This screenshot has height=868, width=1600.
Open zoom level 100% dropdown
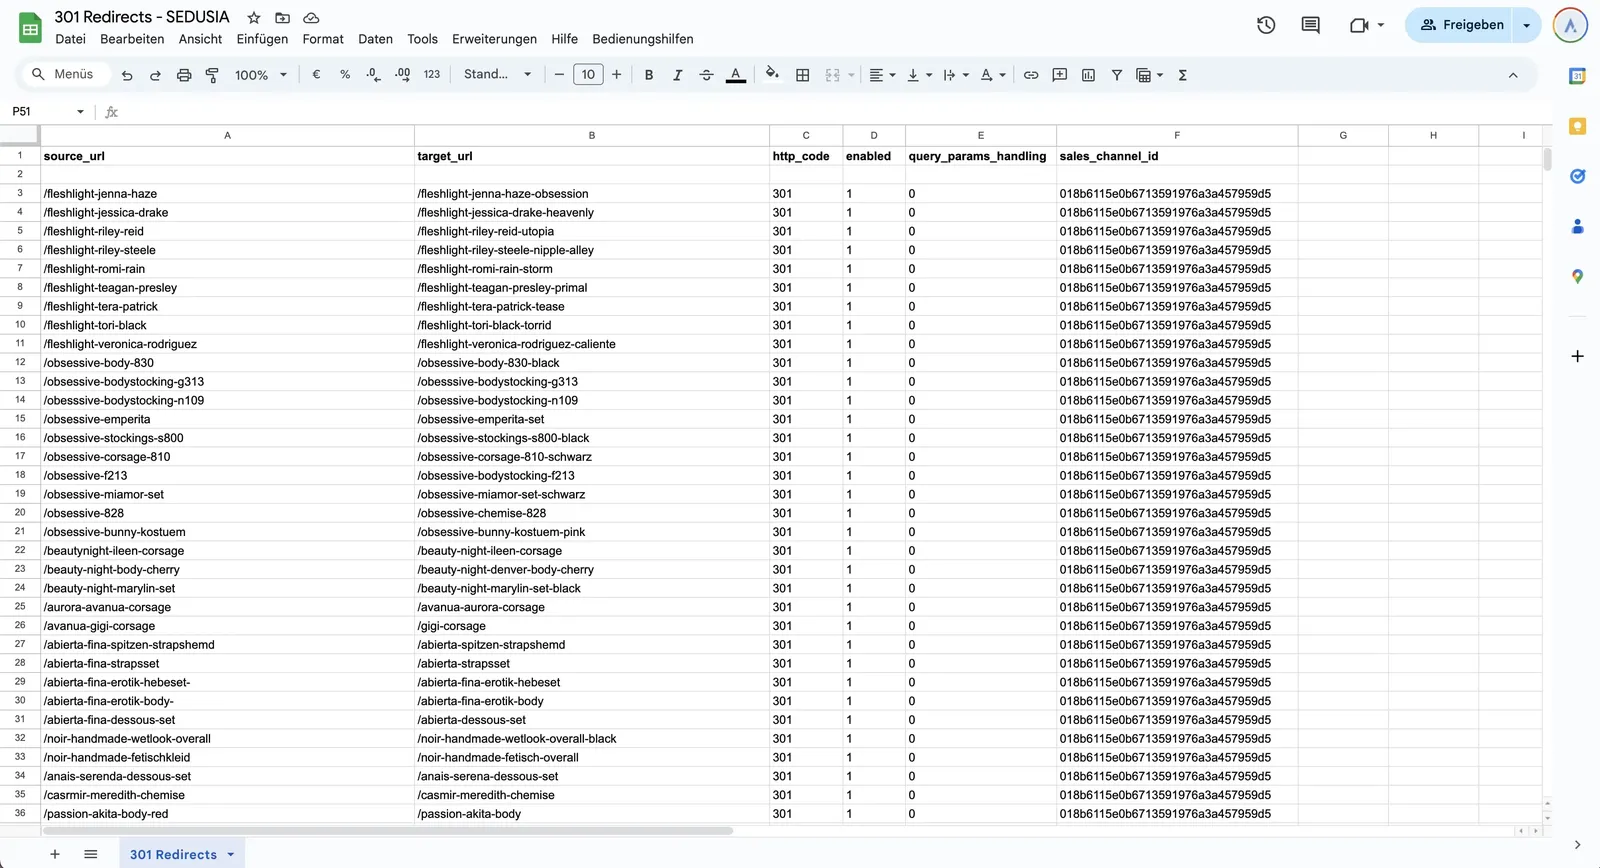click(261, 75)
